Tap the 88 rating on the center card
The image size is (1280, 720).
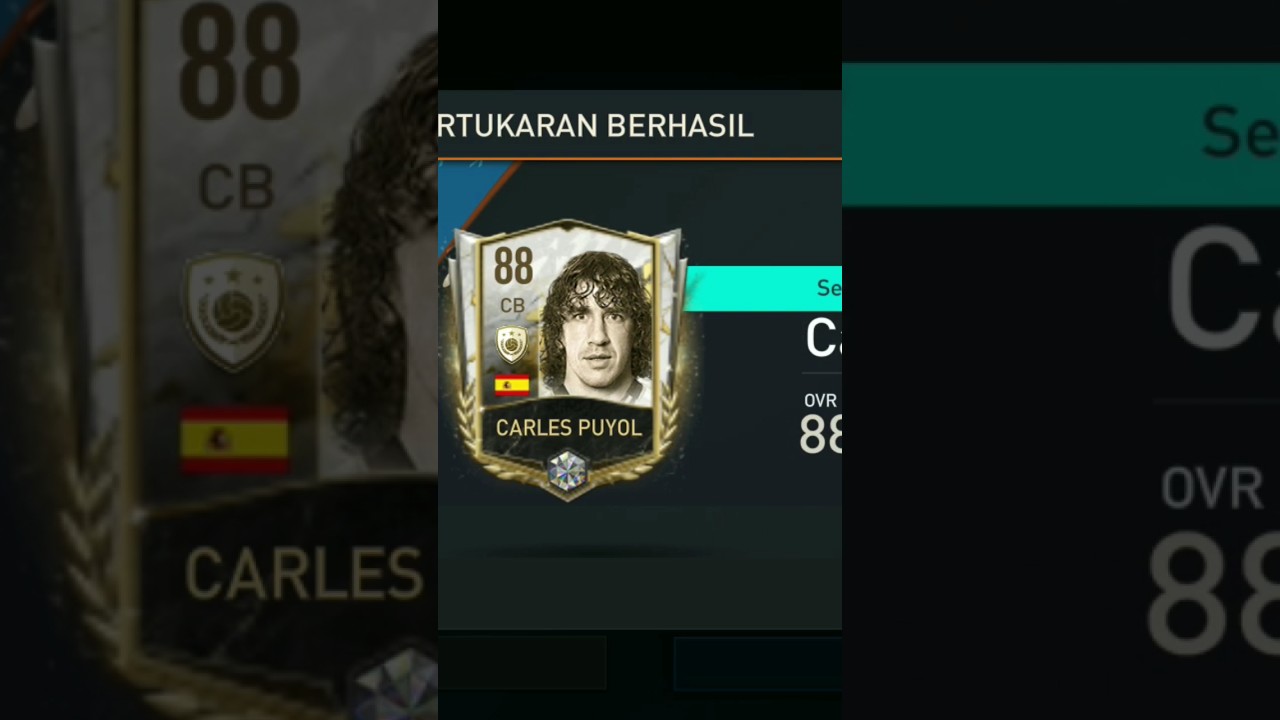point(513,268)
